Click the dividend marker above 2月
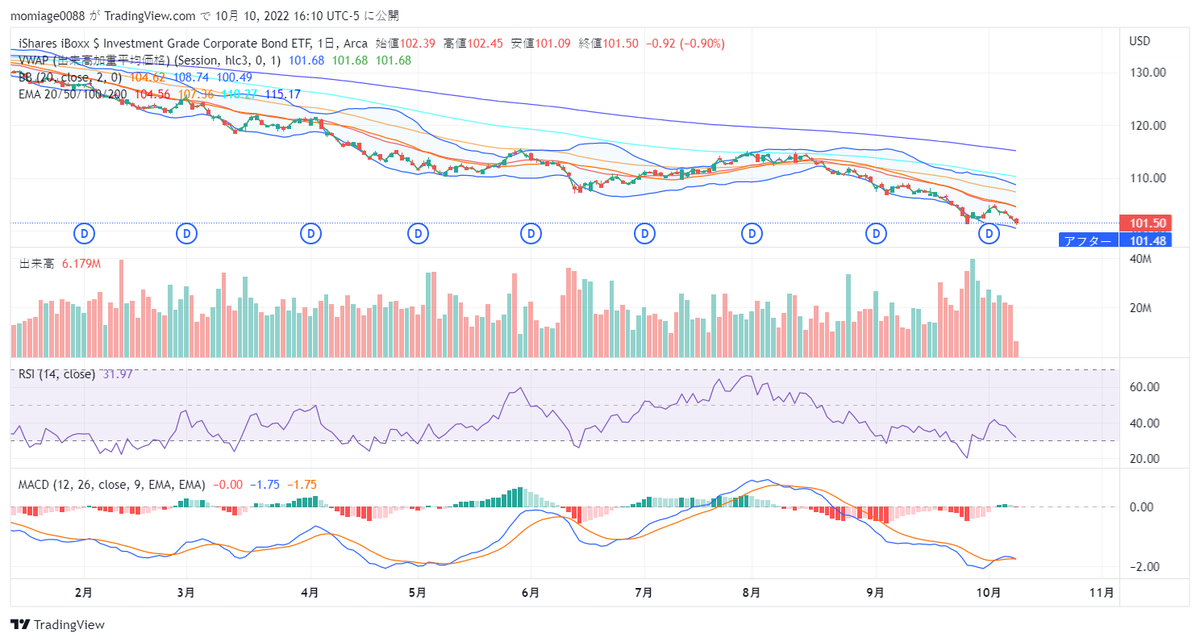 (86, 233)
